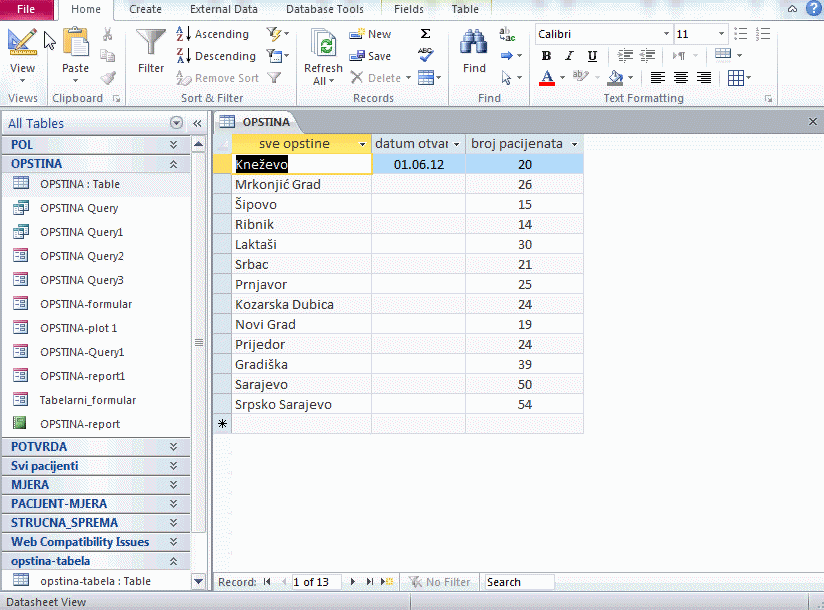Click the Search box in record navigator
This screenshot has height=610, width=824.
point(518,582)
